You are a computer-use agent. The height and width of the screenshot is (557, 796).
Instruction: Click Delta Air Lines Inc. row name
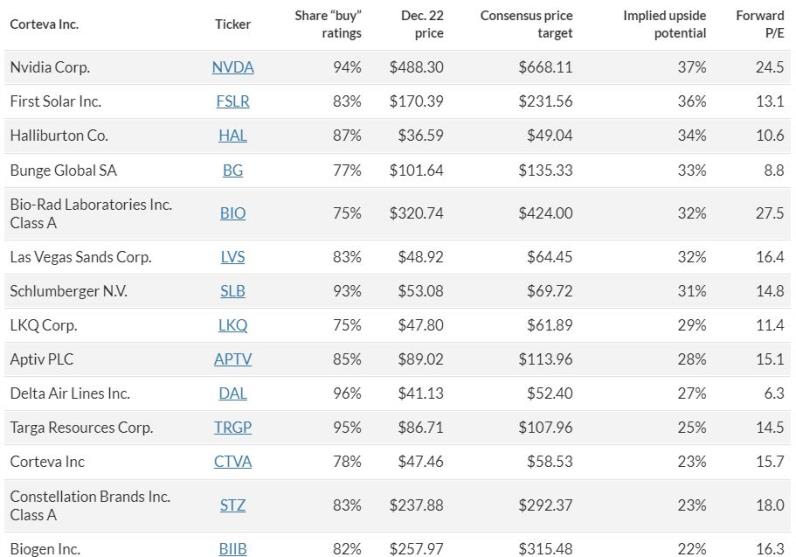coord(69,394)
